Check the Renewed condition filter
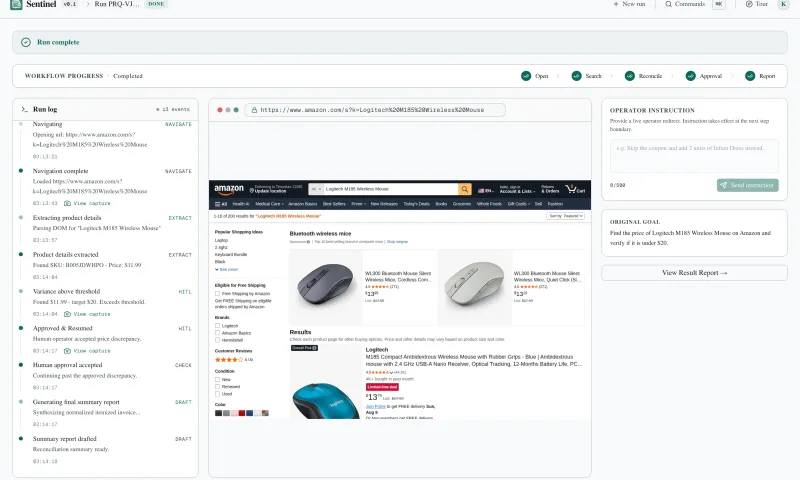The image size is (800, 480). pos(217,387)
